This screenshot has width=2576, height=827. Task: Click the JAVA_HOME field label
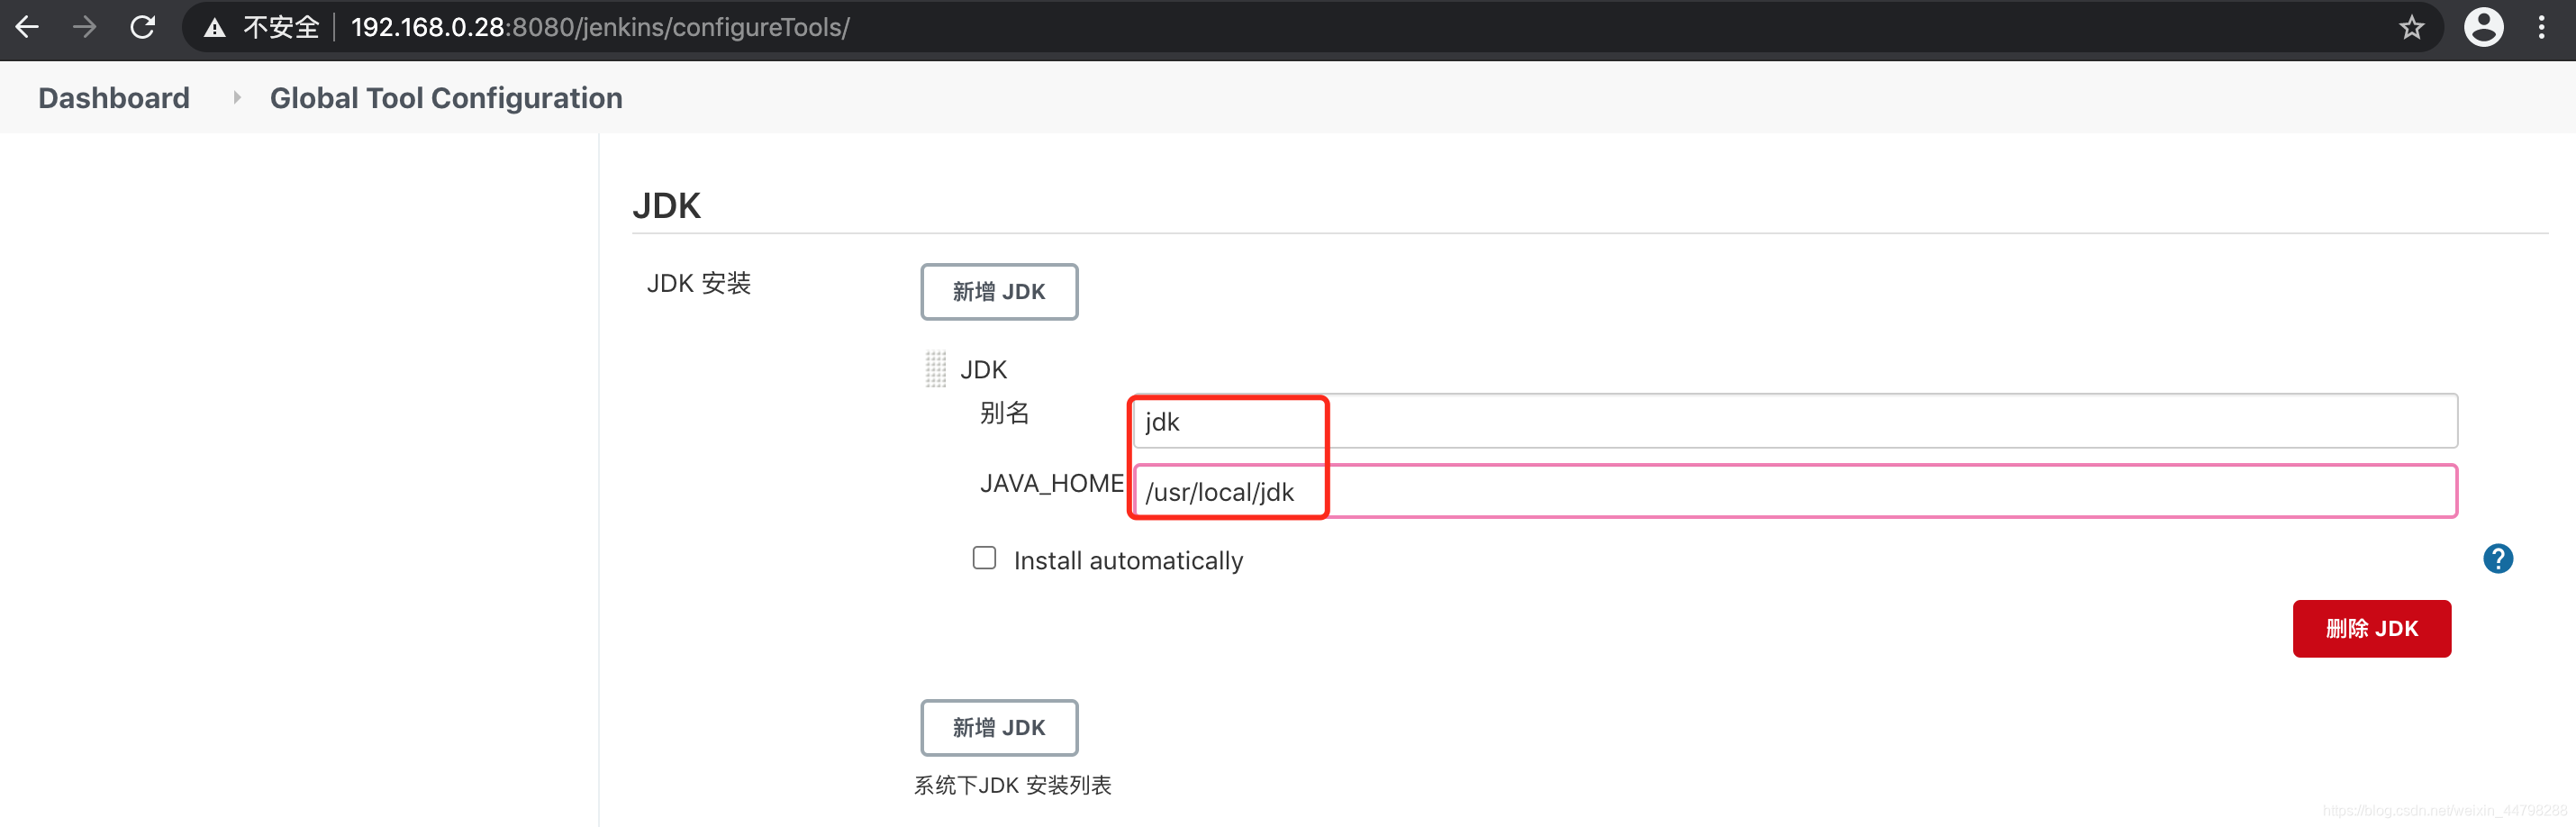(x=1051, y=484)
